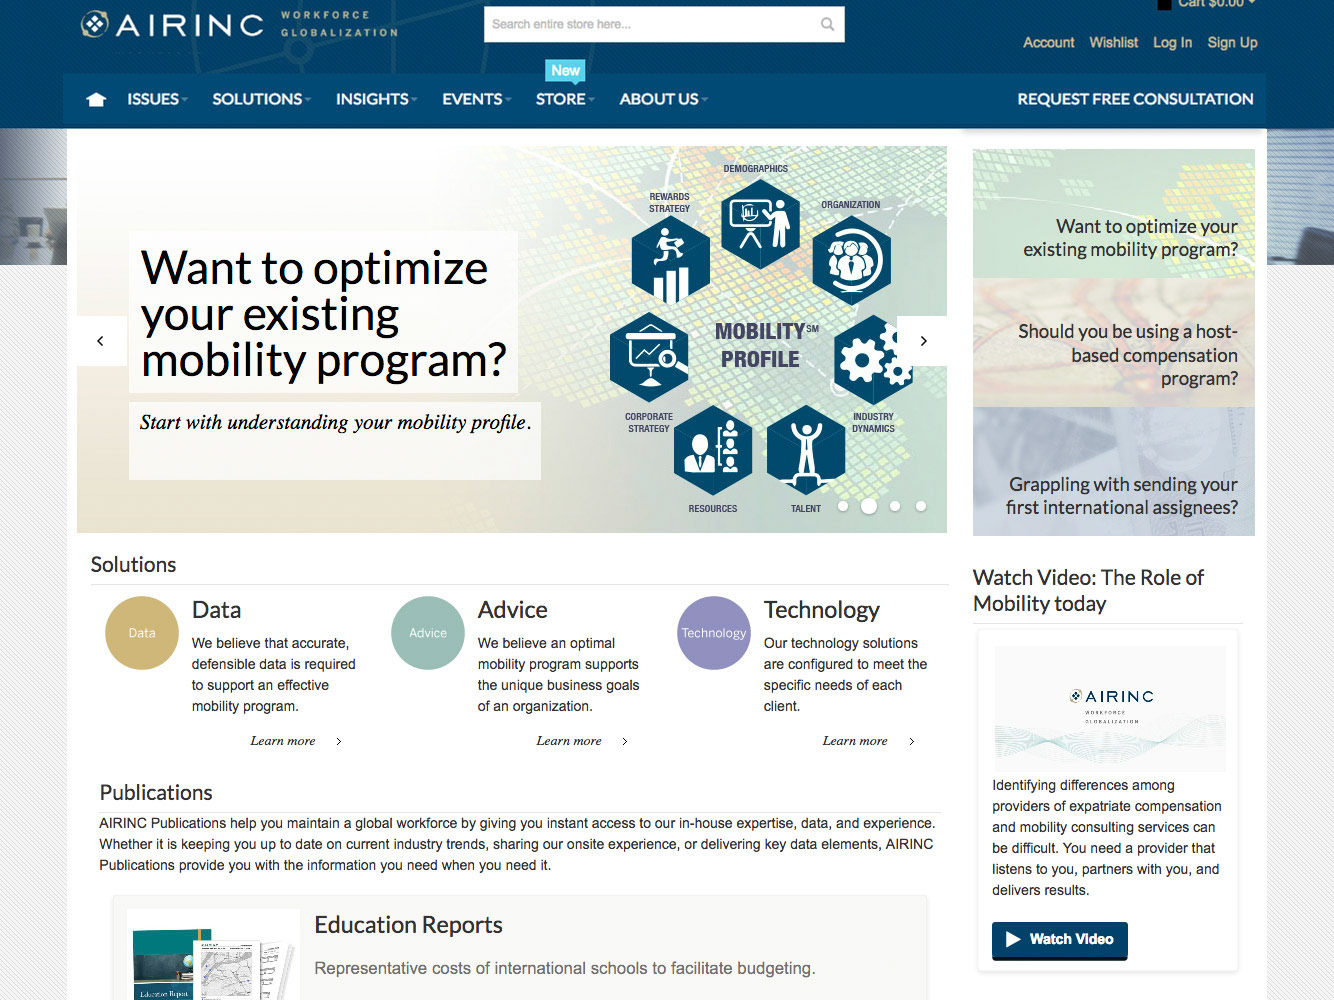Expand the About Us menu
Screen dimensions: 1334x1000
tap(663, 99)
